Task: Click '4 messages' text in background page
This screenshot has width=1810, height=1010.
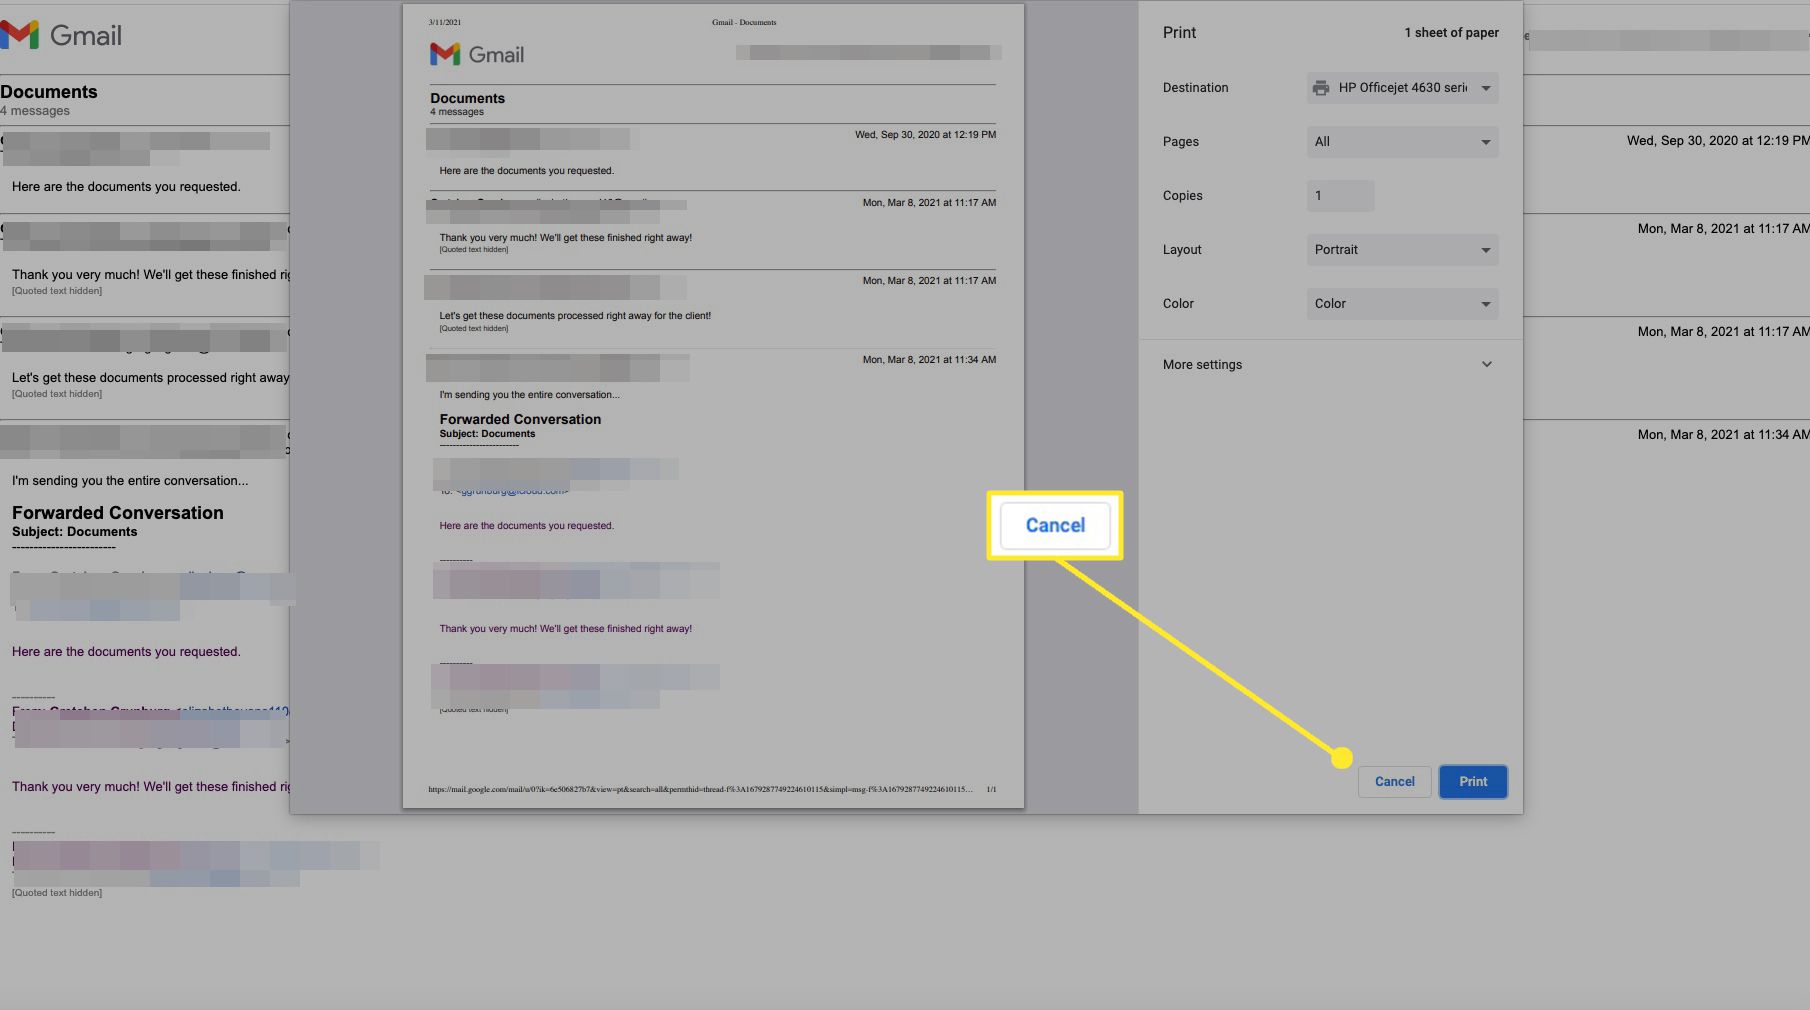Action: [35, 111]
